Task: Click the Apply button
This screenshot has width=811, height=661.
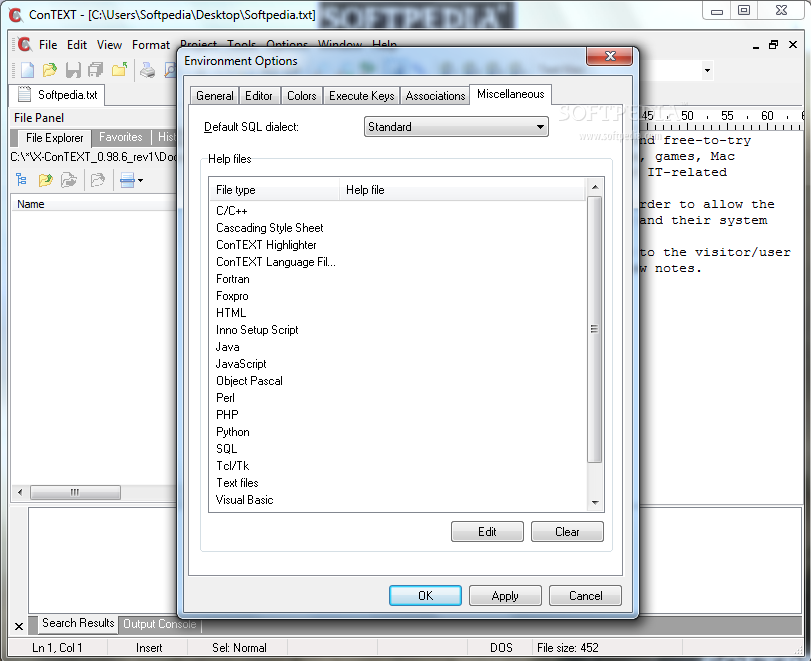Action: point(505,596)
